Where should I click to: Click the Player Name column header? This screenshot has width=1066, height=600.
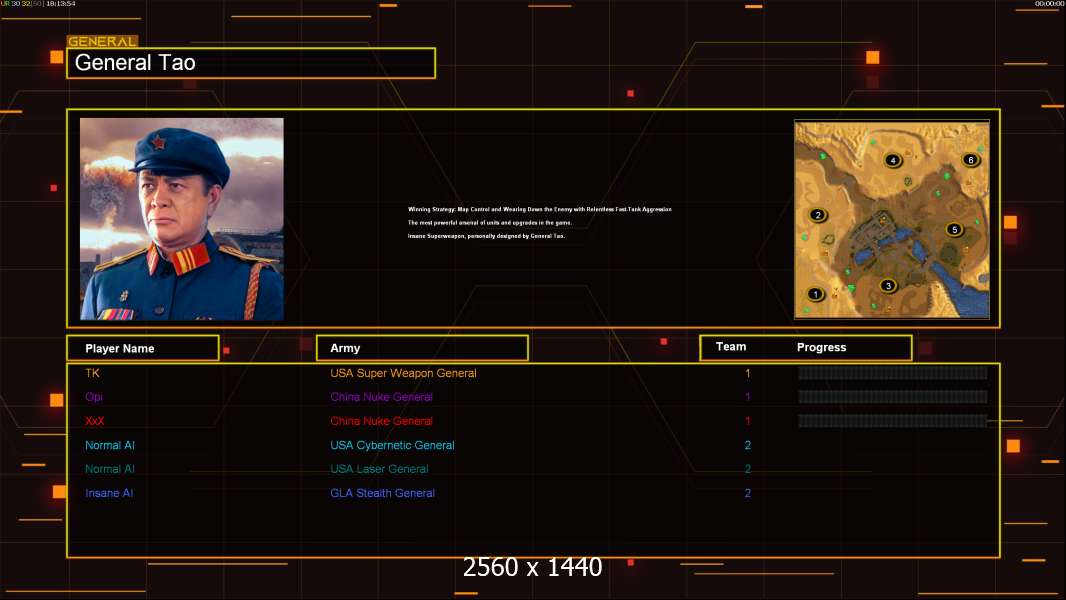click(x=143, y=348)
